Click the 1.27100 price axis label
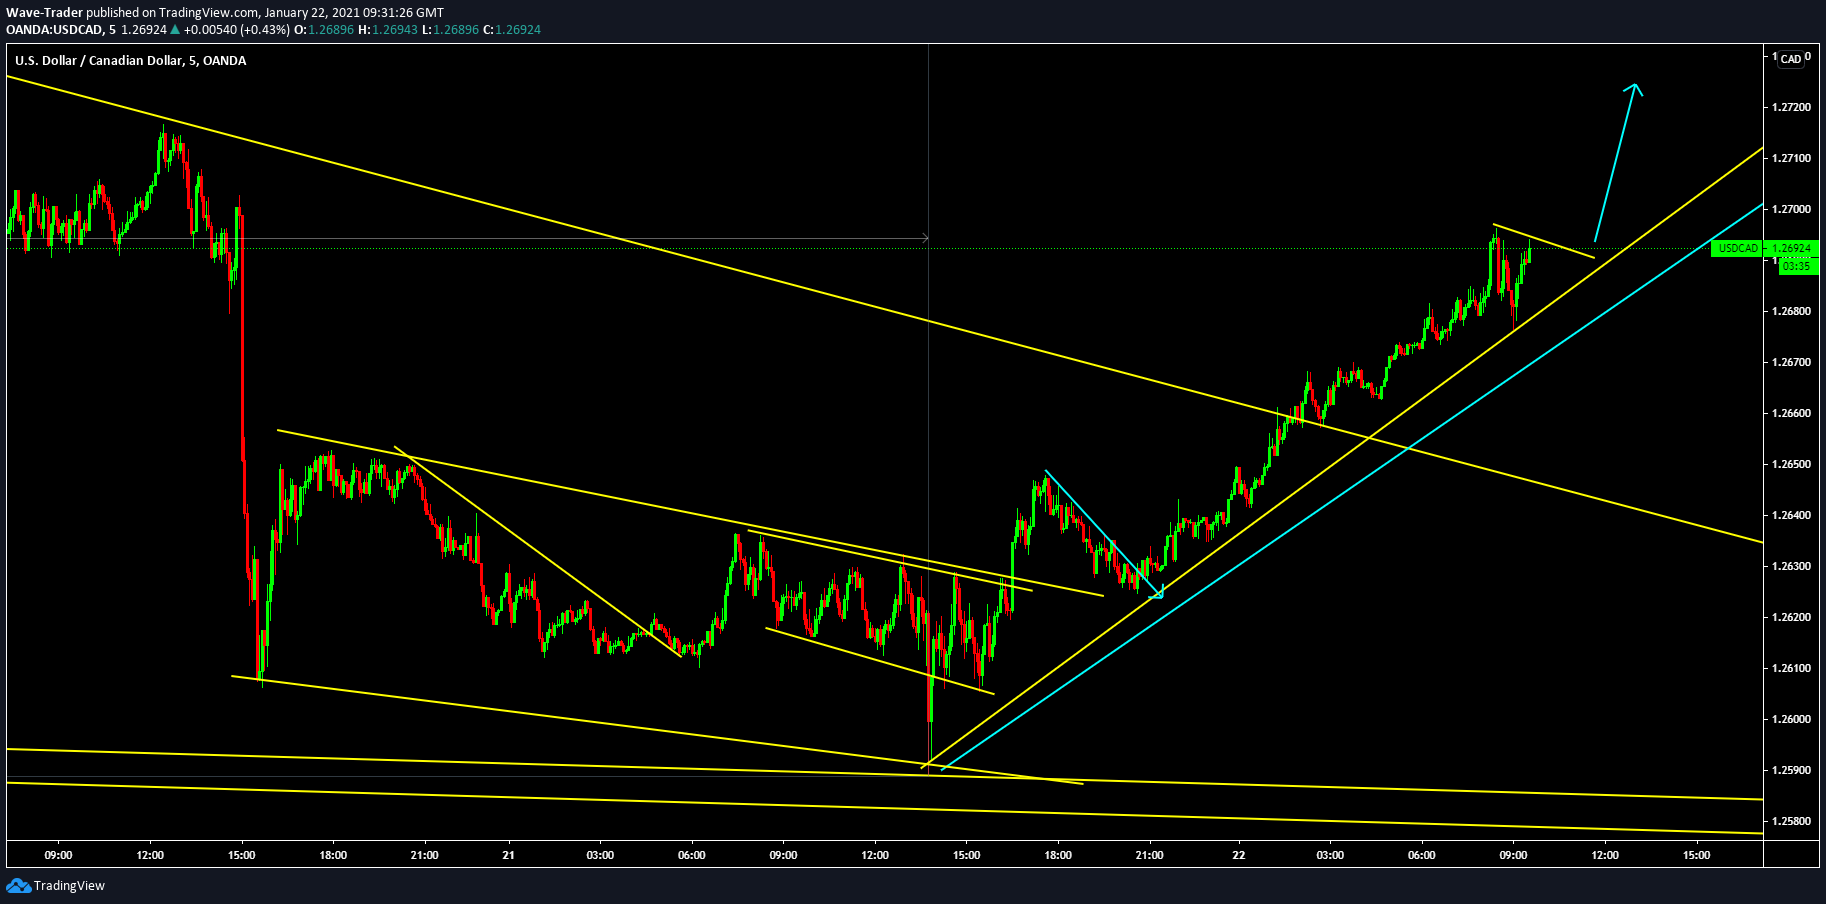 [x=1791, y=158]
